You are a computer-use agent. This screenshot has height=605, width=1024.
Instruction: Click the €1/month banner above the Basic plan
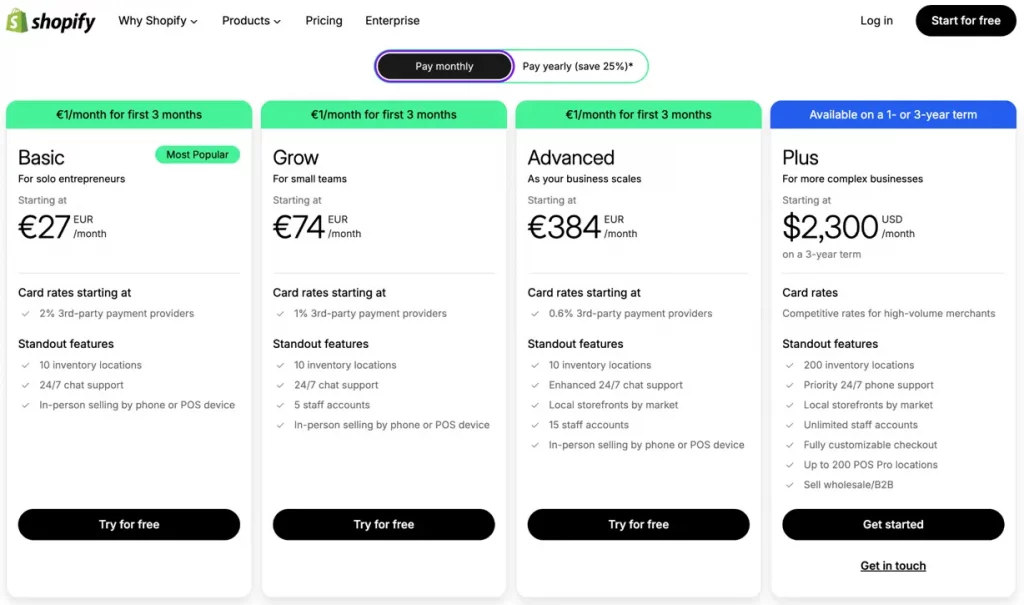tap(128, 114)
